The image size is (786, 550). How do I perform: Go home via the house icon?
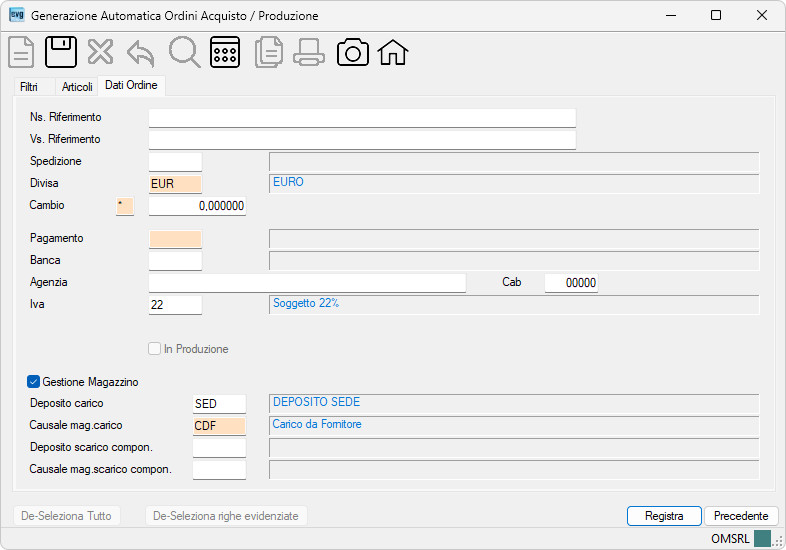click(393, 52)
